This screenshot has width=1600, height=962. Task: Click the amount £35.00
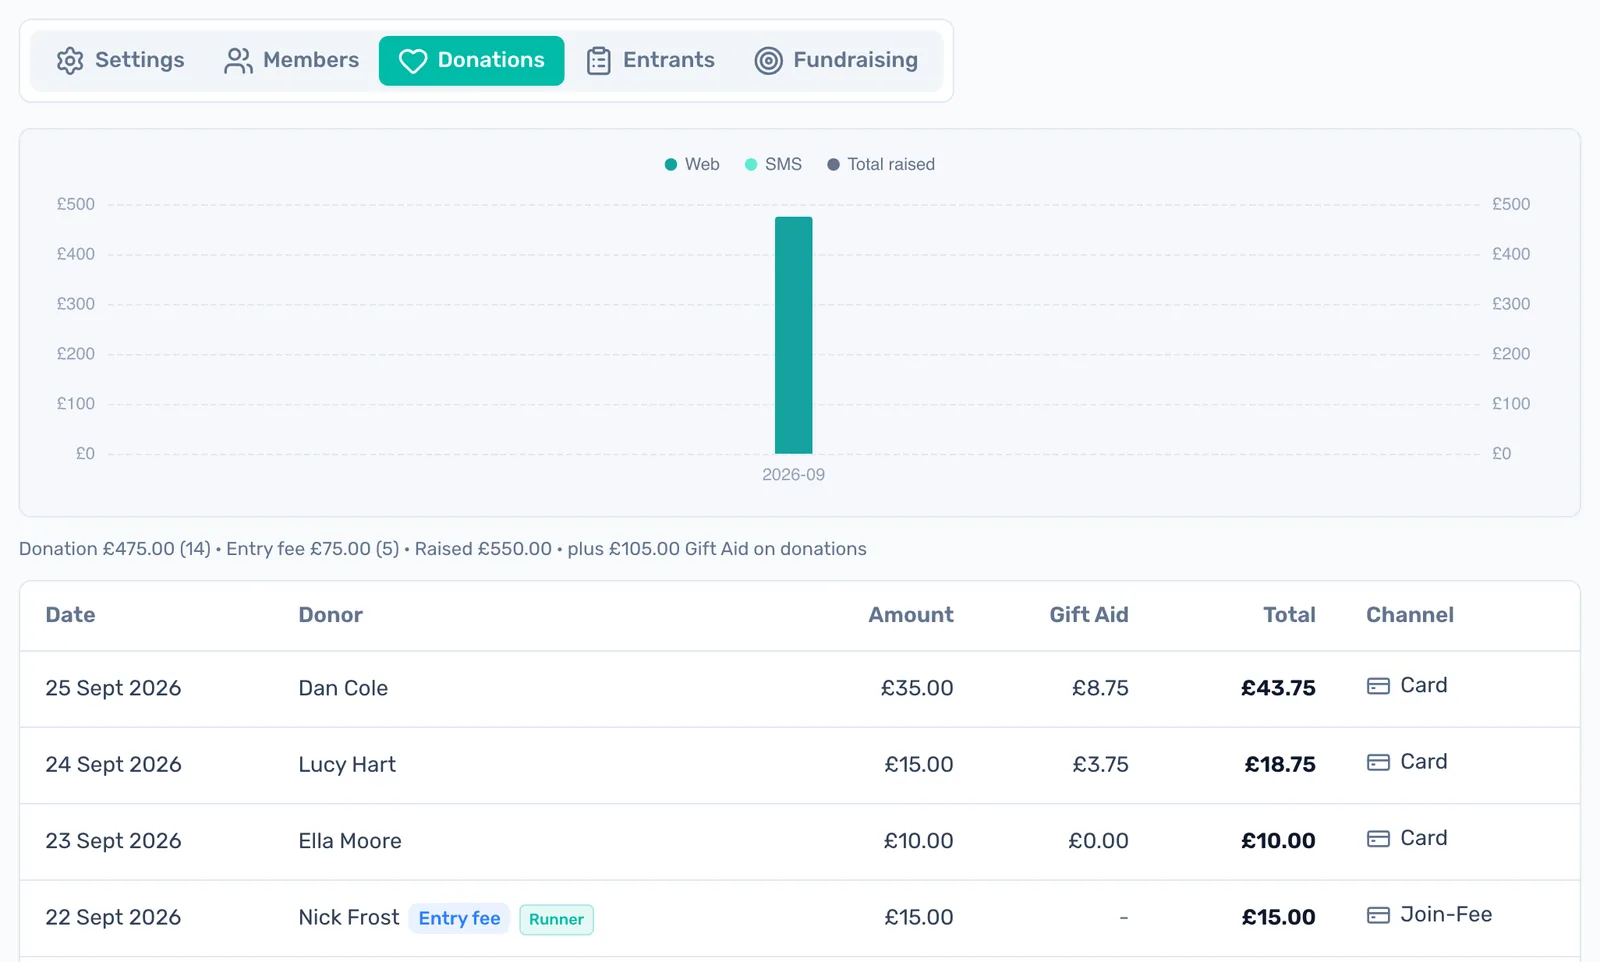point(917,688)
